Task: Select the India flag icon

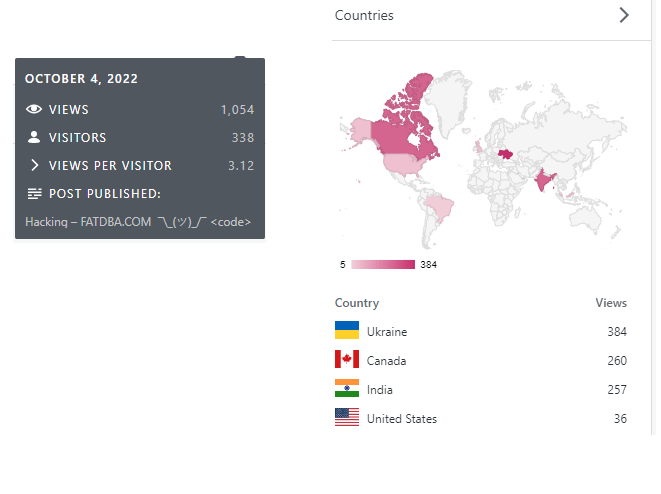Action: click(x=347, y=389)
